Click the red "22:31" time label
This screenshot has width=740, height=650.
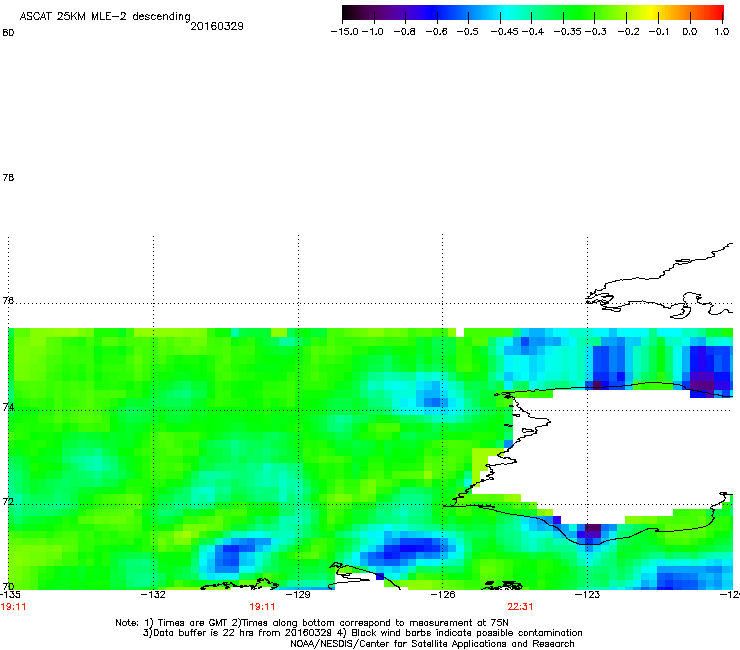[520, 607]
